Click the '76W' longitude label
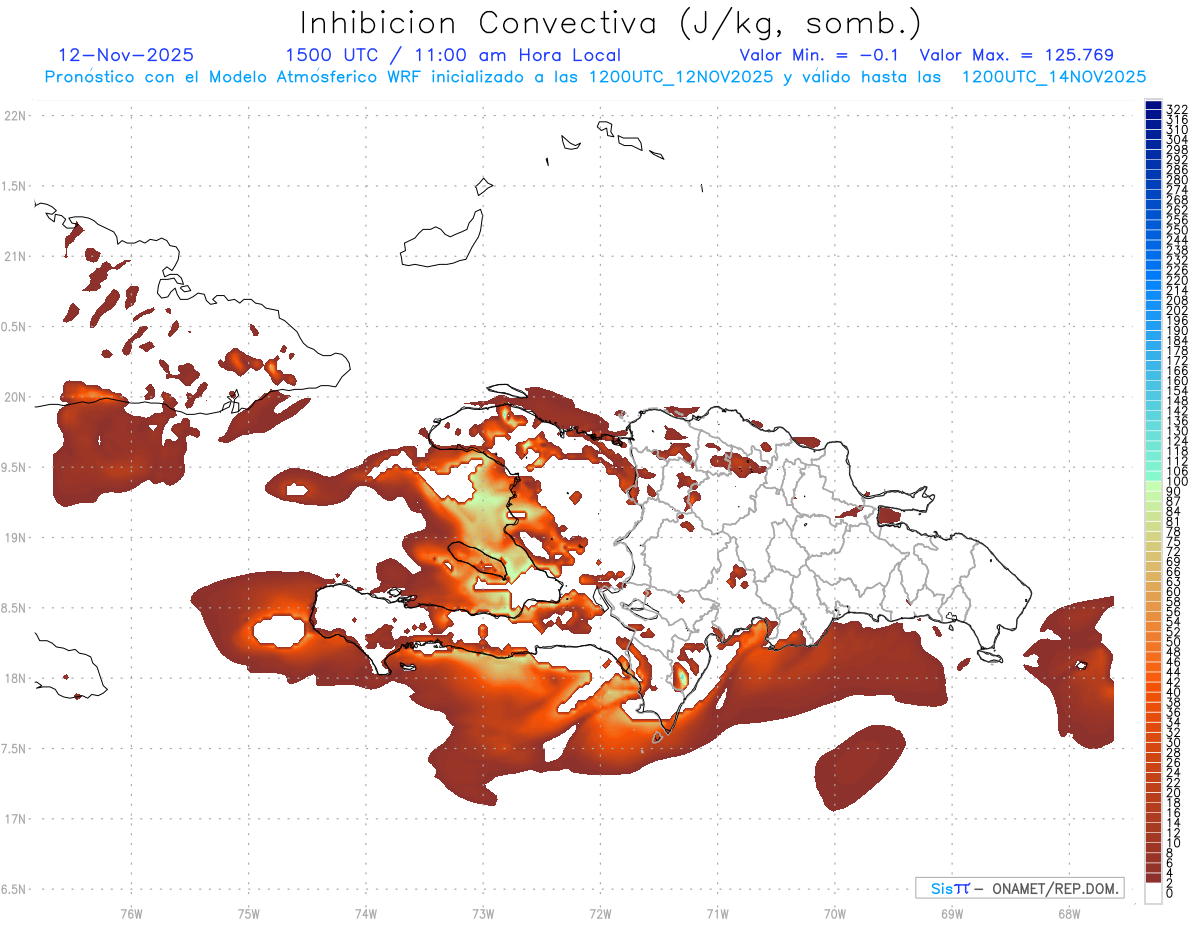Viewport: 1200px width, 927px height. [131, 912]
